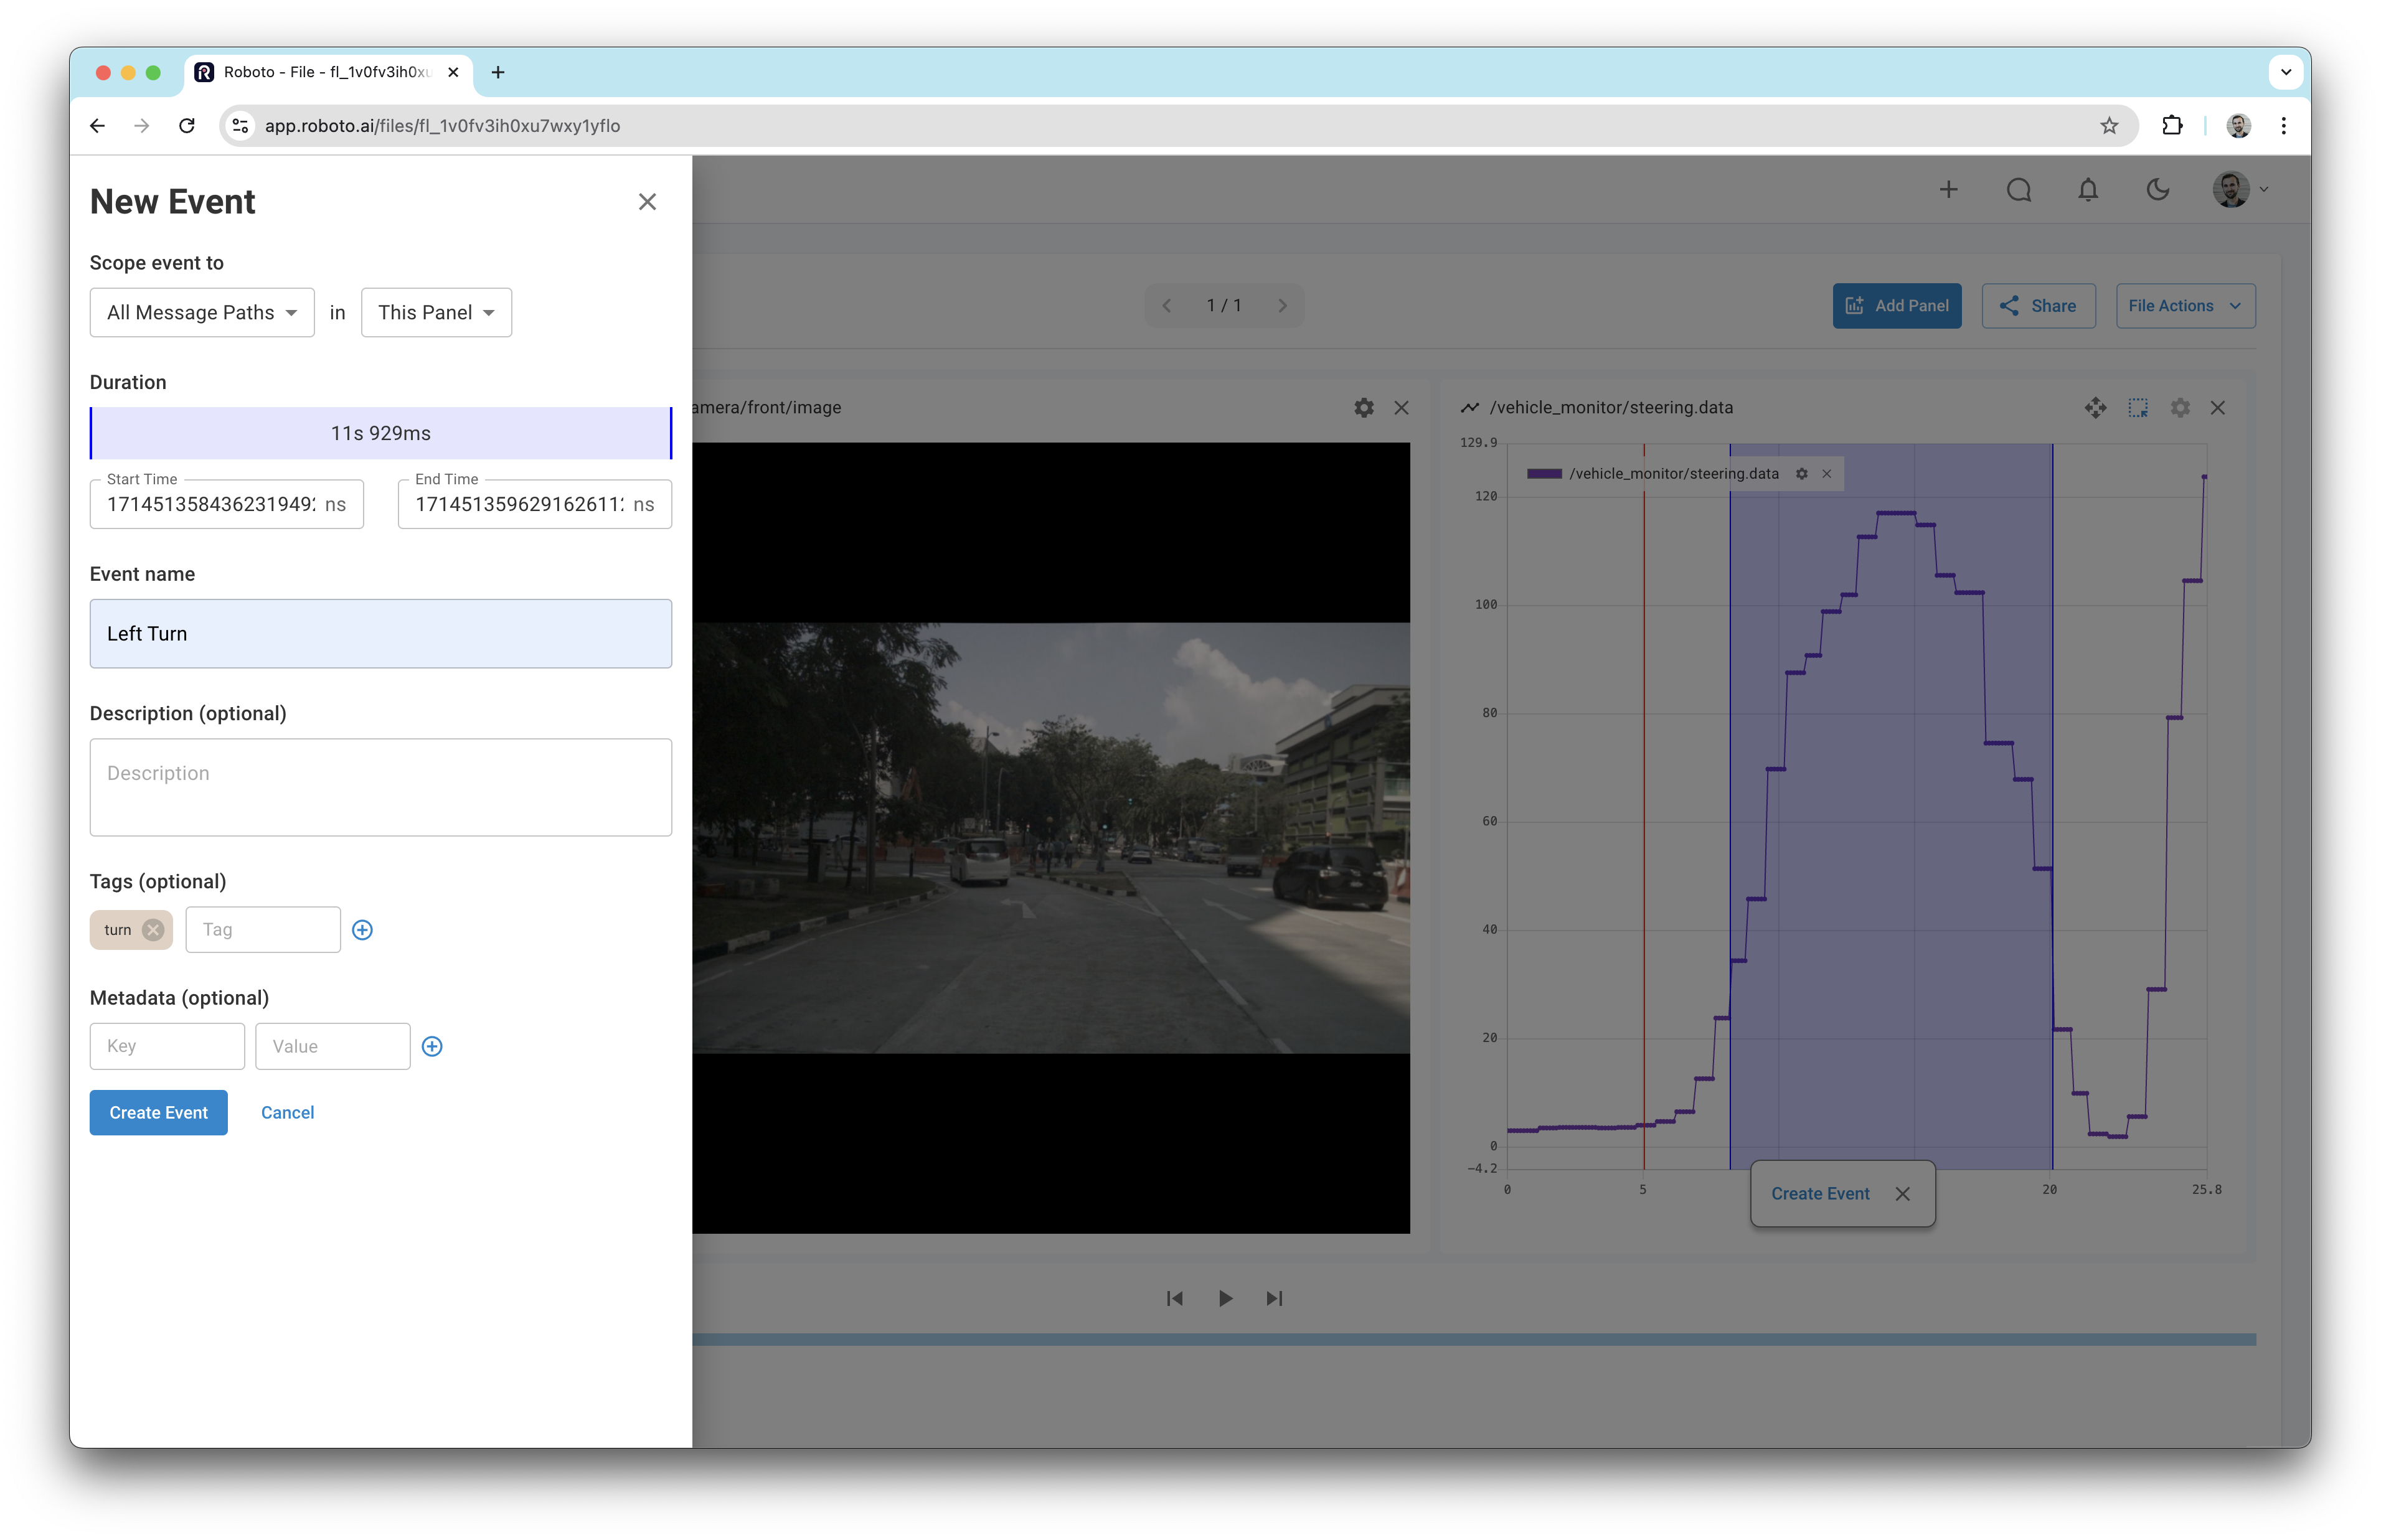Image resolution: width=2381 pixels, height=1540 pixels.
Task: Click the Description text area
Action: pos(380,787)
